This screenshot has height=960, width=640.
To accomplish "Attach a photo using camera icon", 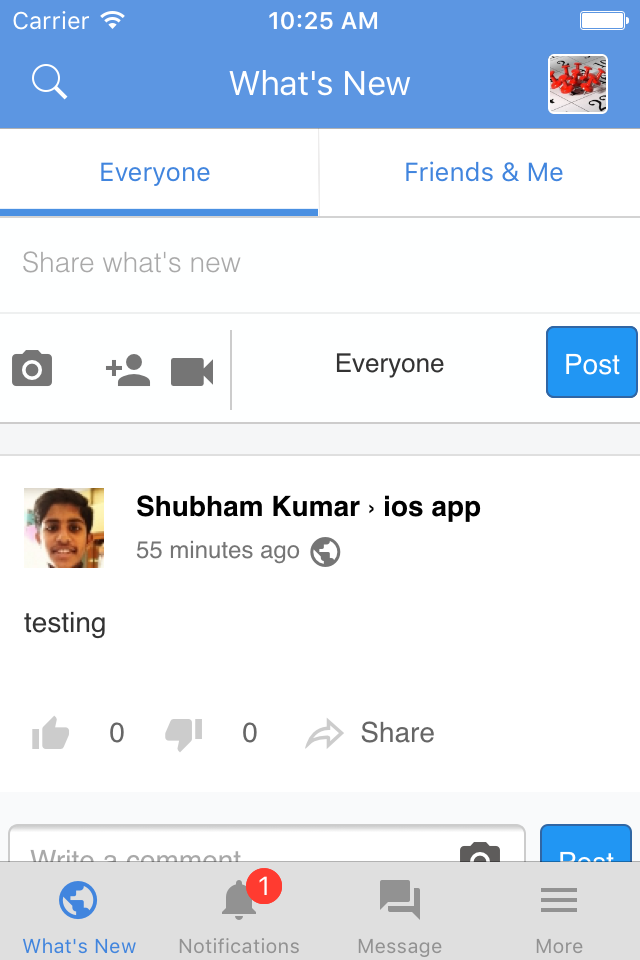I will pyautogui.click(x=32, y=369).
